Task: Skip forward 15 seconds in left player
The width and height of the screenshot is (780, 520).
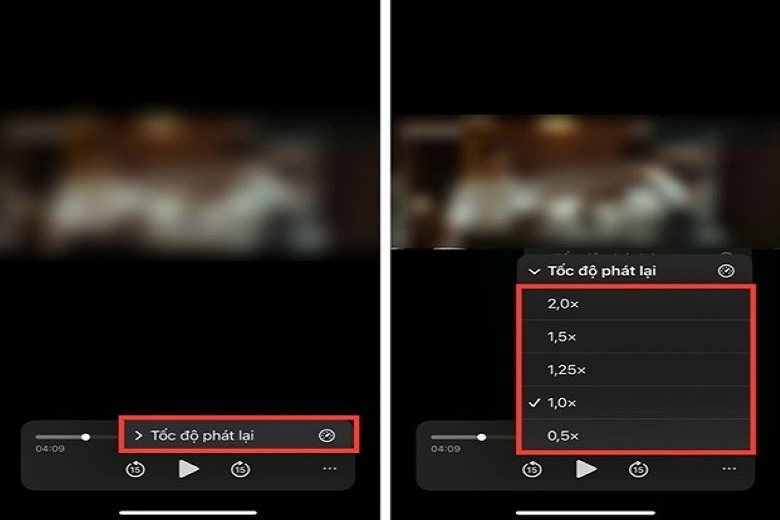Action: coord(240,469)
